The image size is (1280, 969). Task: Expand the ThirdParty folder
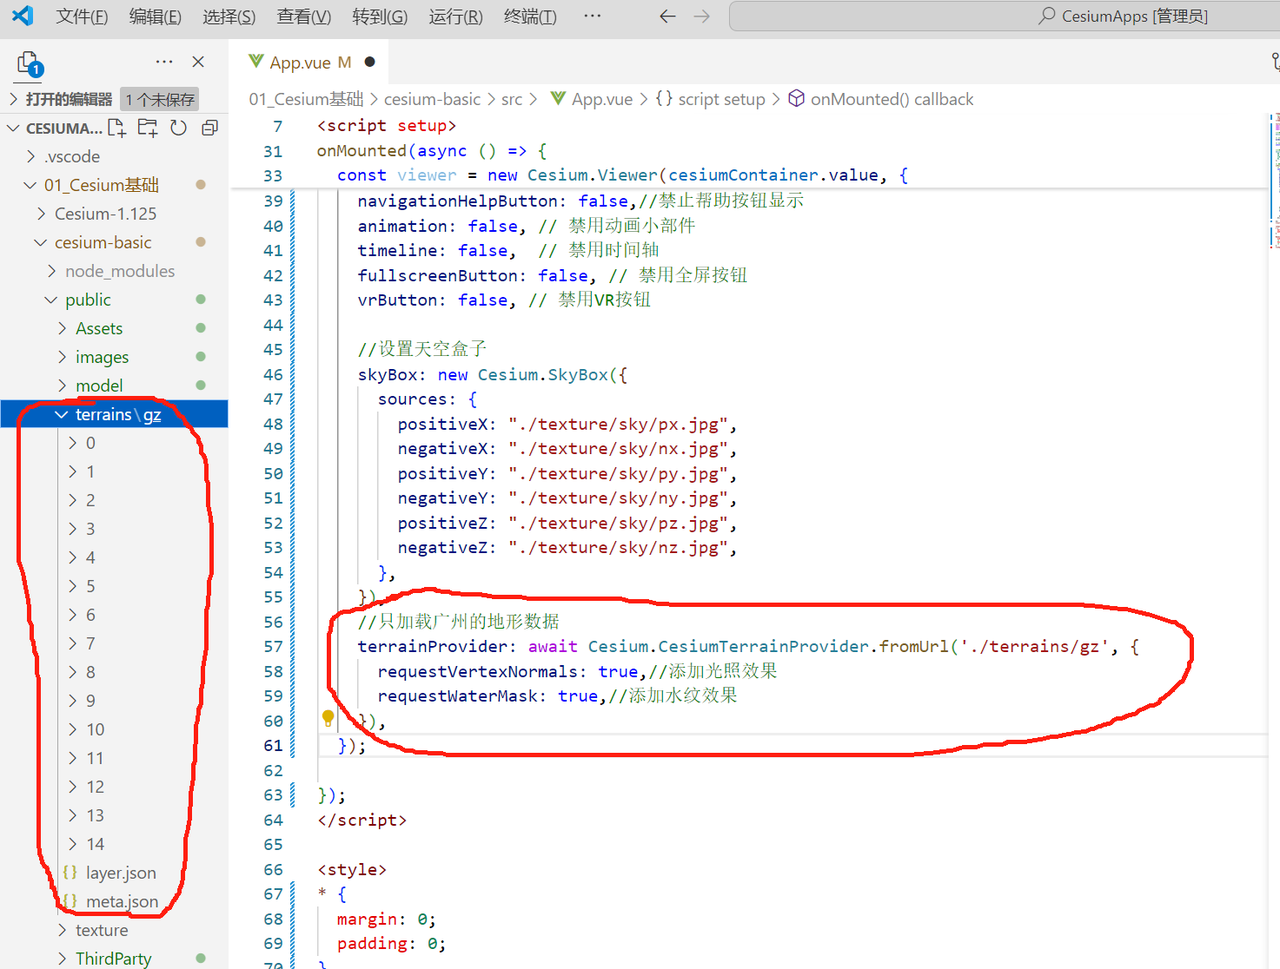point(114,959)
